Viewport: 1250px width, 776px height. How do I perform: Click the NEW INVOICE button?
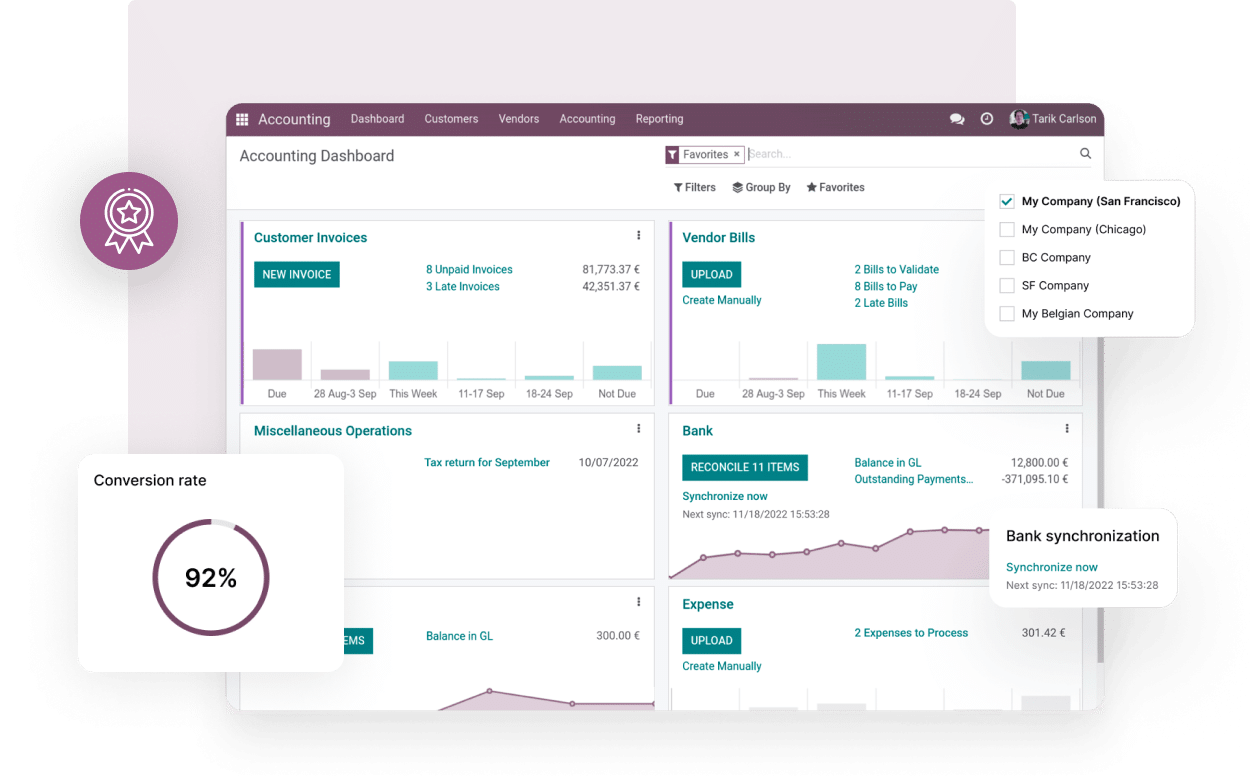pyautogui.click(x=296, y=274)
